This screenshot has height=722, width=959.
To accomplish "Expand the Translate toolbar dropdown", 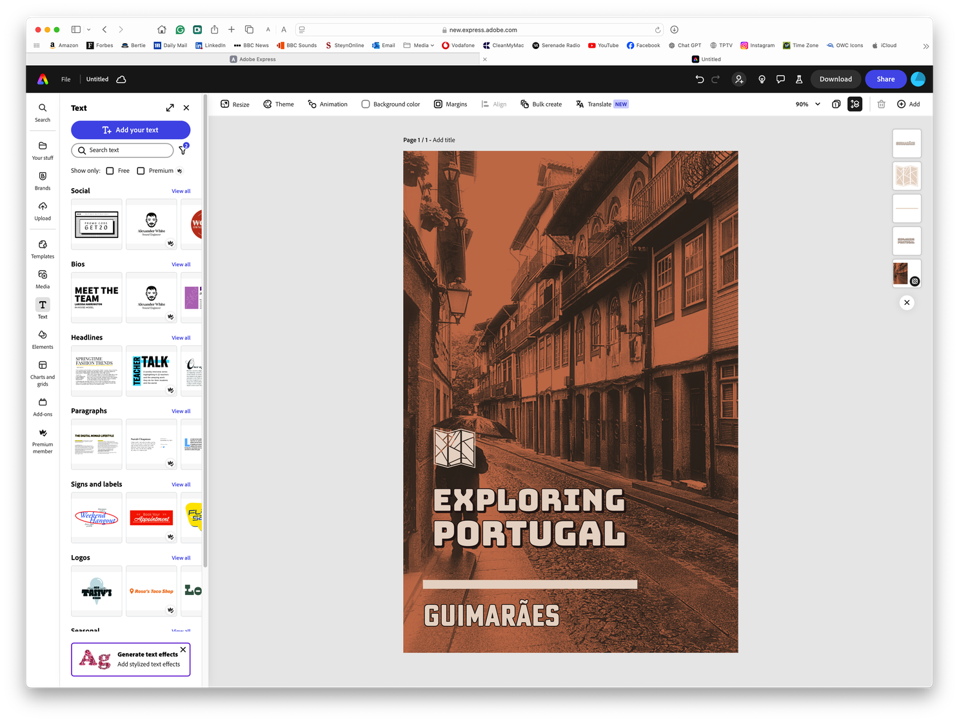I will click(x=600, y=103).
